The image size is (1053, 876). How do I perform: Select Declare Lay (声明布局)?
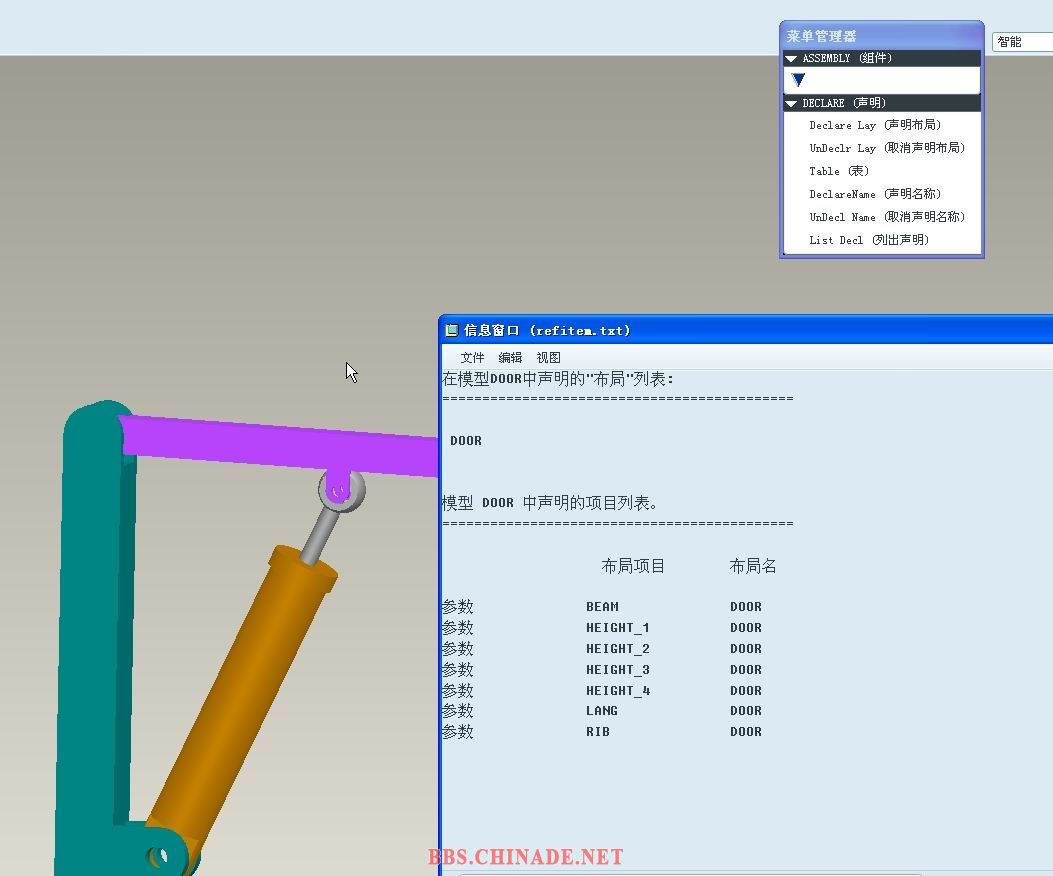875,125
